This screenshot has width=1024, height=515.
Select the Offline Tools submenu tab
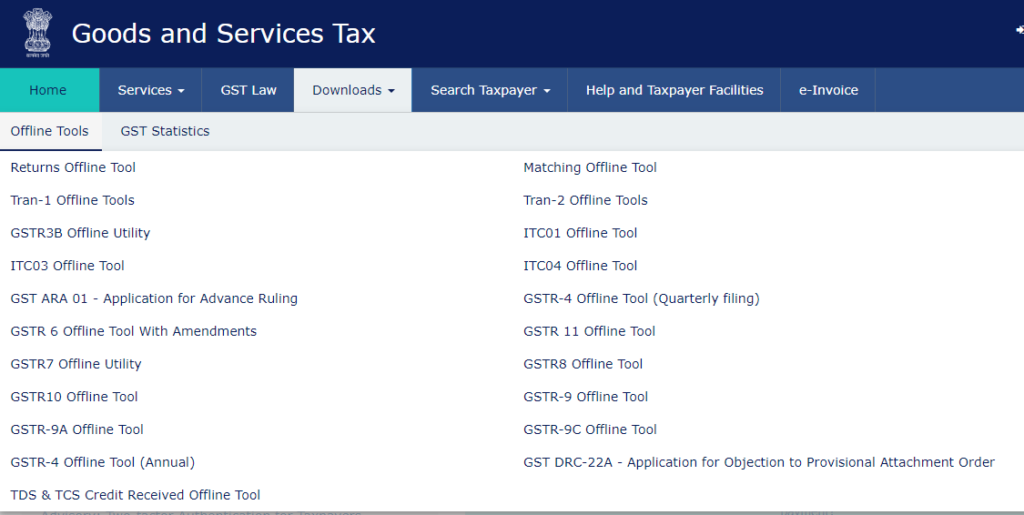(50, 131)
